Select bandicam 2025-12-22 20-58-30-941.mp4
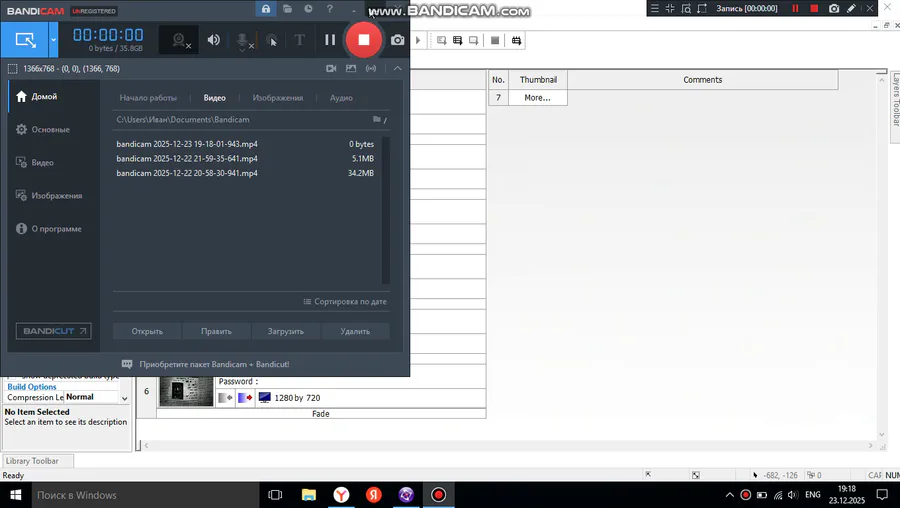 click(x=245, y=173)
